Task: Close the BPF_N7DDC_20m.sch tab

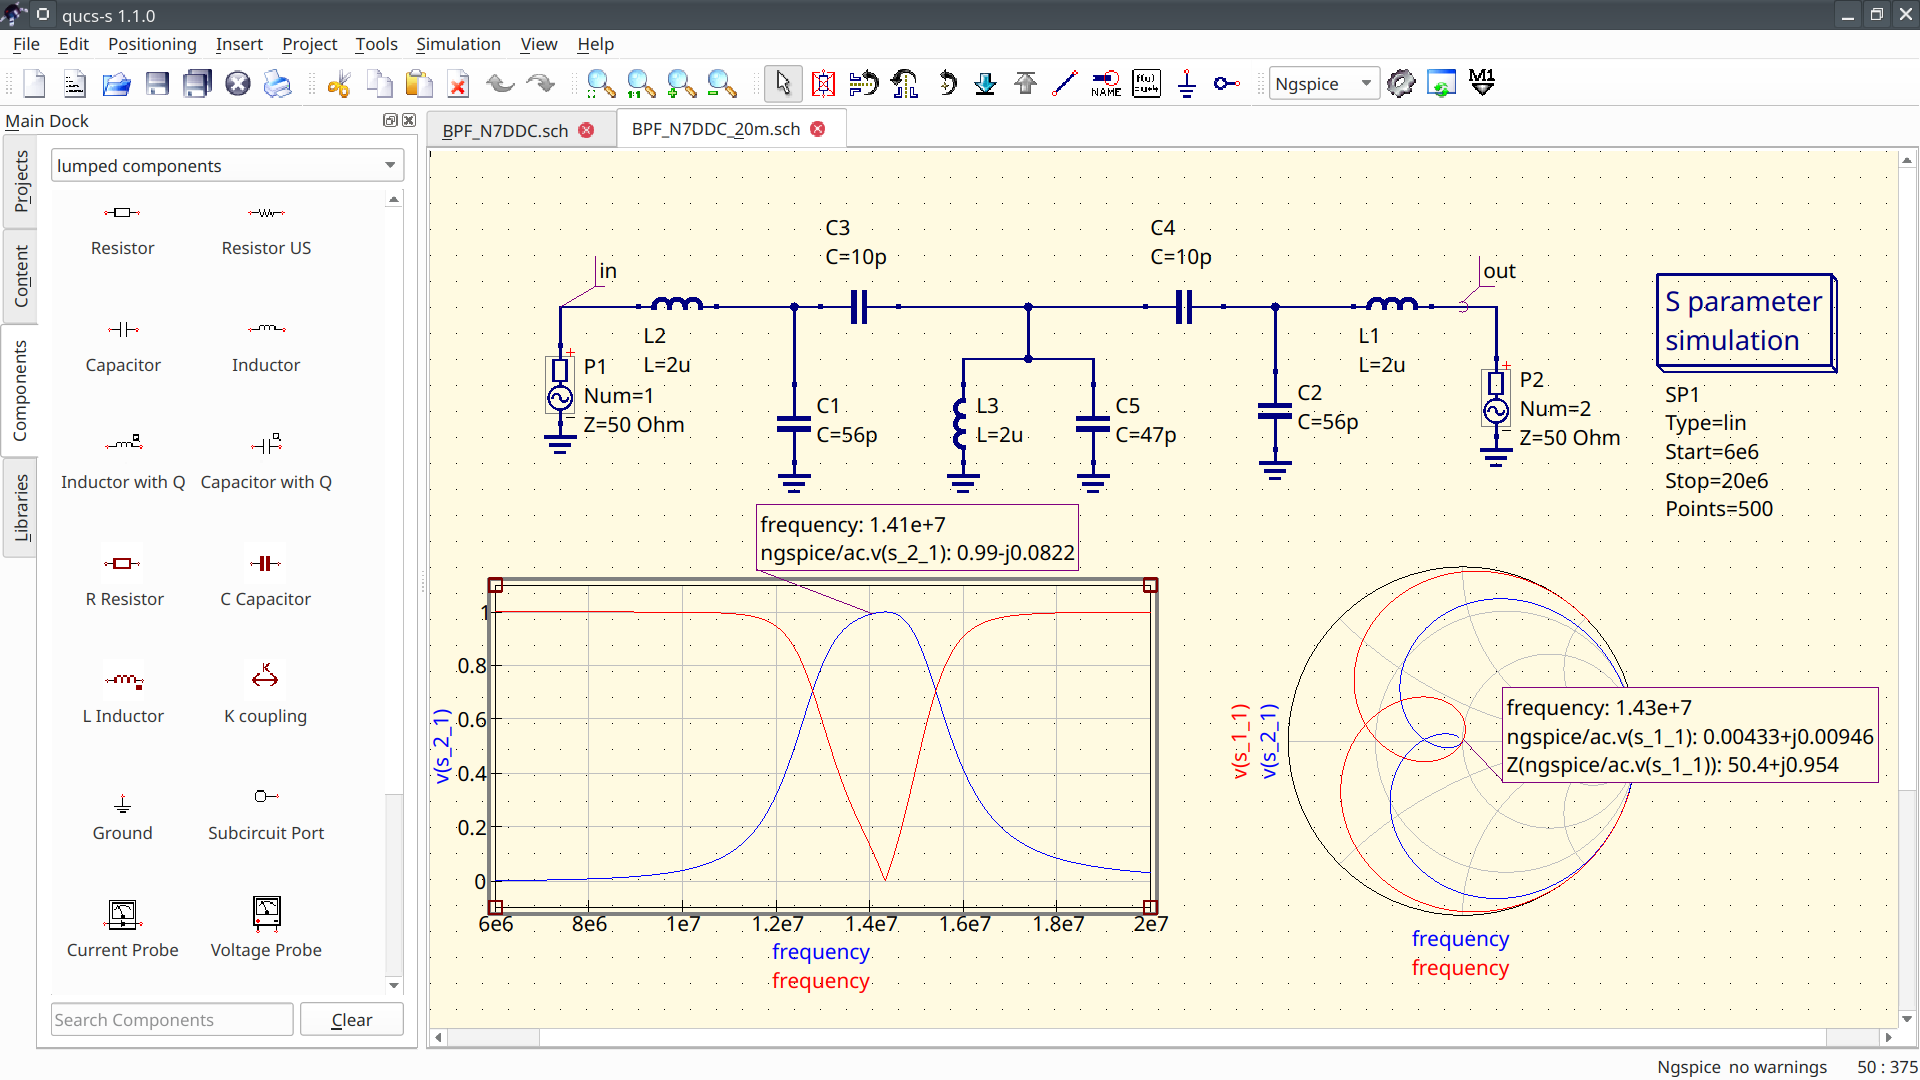Action: pyautogui.click(x=818, y=129)
